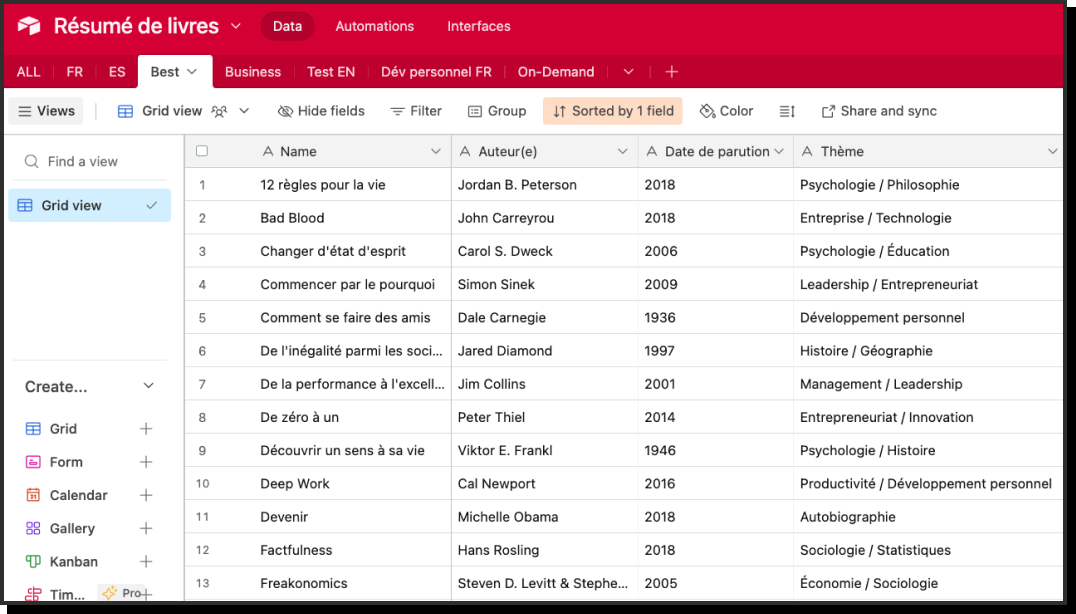This screenshot has height=614, width=1076.
Task: Click the Grid icon in Create list
Action: click(x=33, y=429)
